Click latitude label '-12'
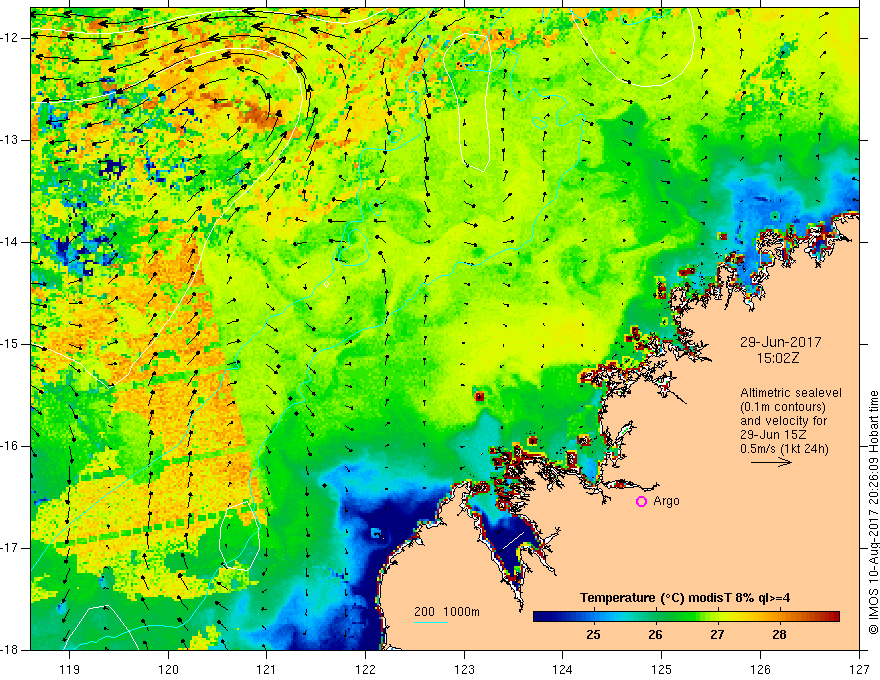The height and width of the screenshot is (680, 880). pyautogui.click(x=11, y=38)
